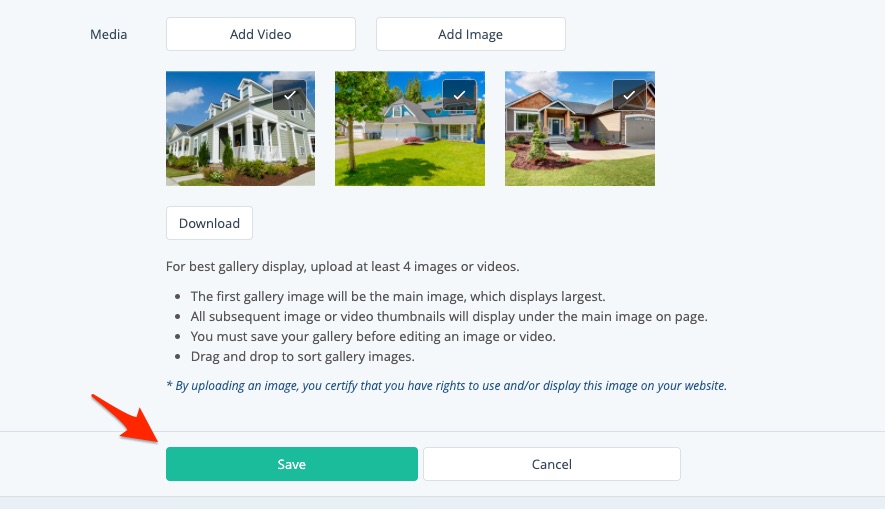The height and width of the screenshot is (509, 885).
Task: Save the gallery with the green button
Action: 292,464
